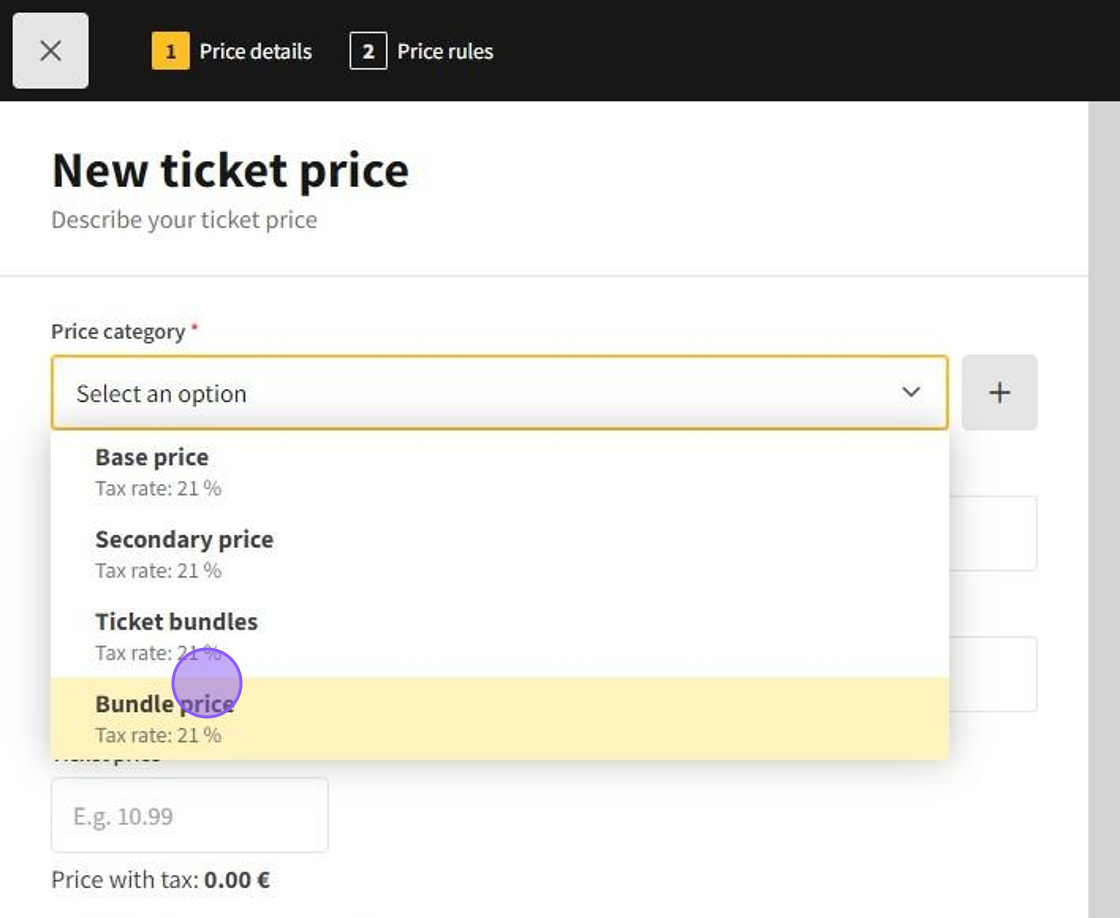This screenshot has height=918, width=1120.
Task: Click the step 2 number badge
Action: point(368,51)
